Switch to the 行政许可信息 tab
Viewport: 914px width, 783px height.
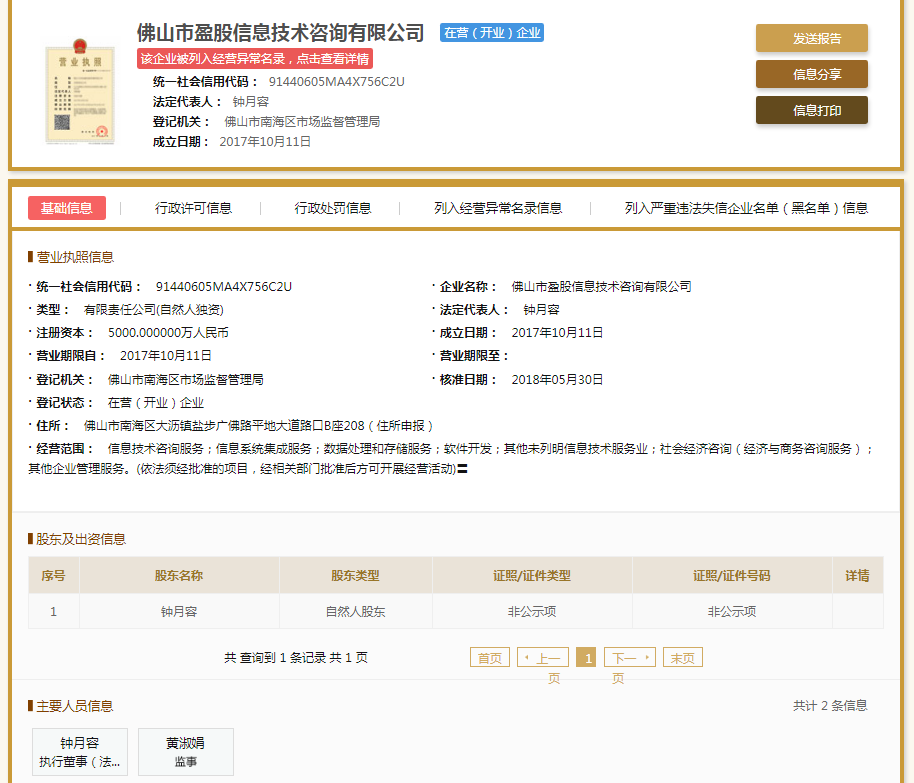[x=193, y=208]
